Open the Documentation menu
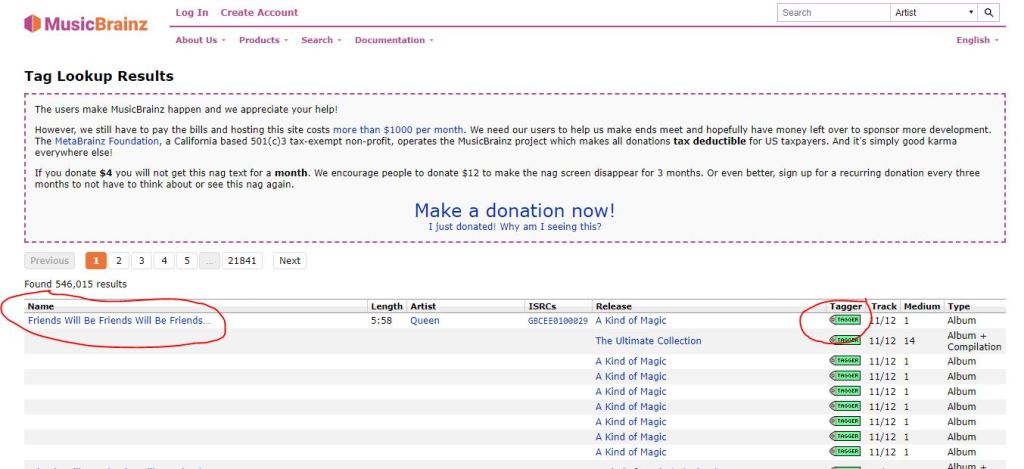Screen dimensions: 1024x469 point(394,40)
